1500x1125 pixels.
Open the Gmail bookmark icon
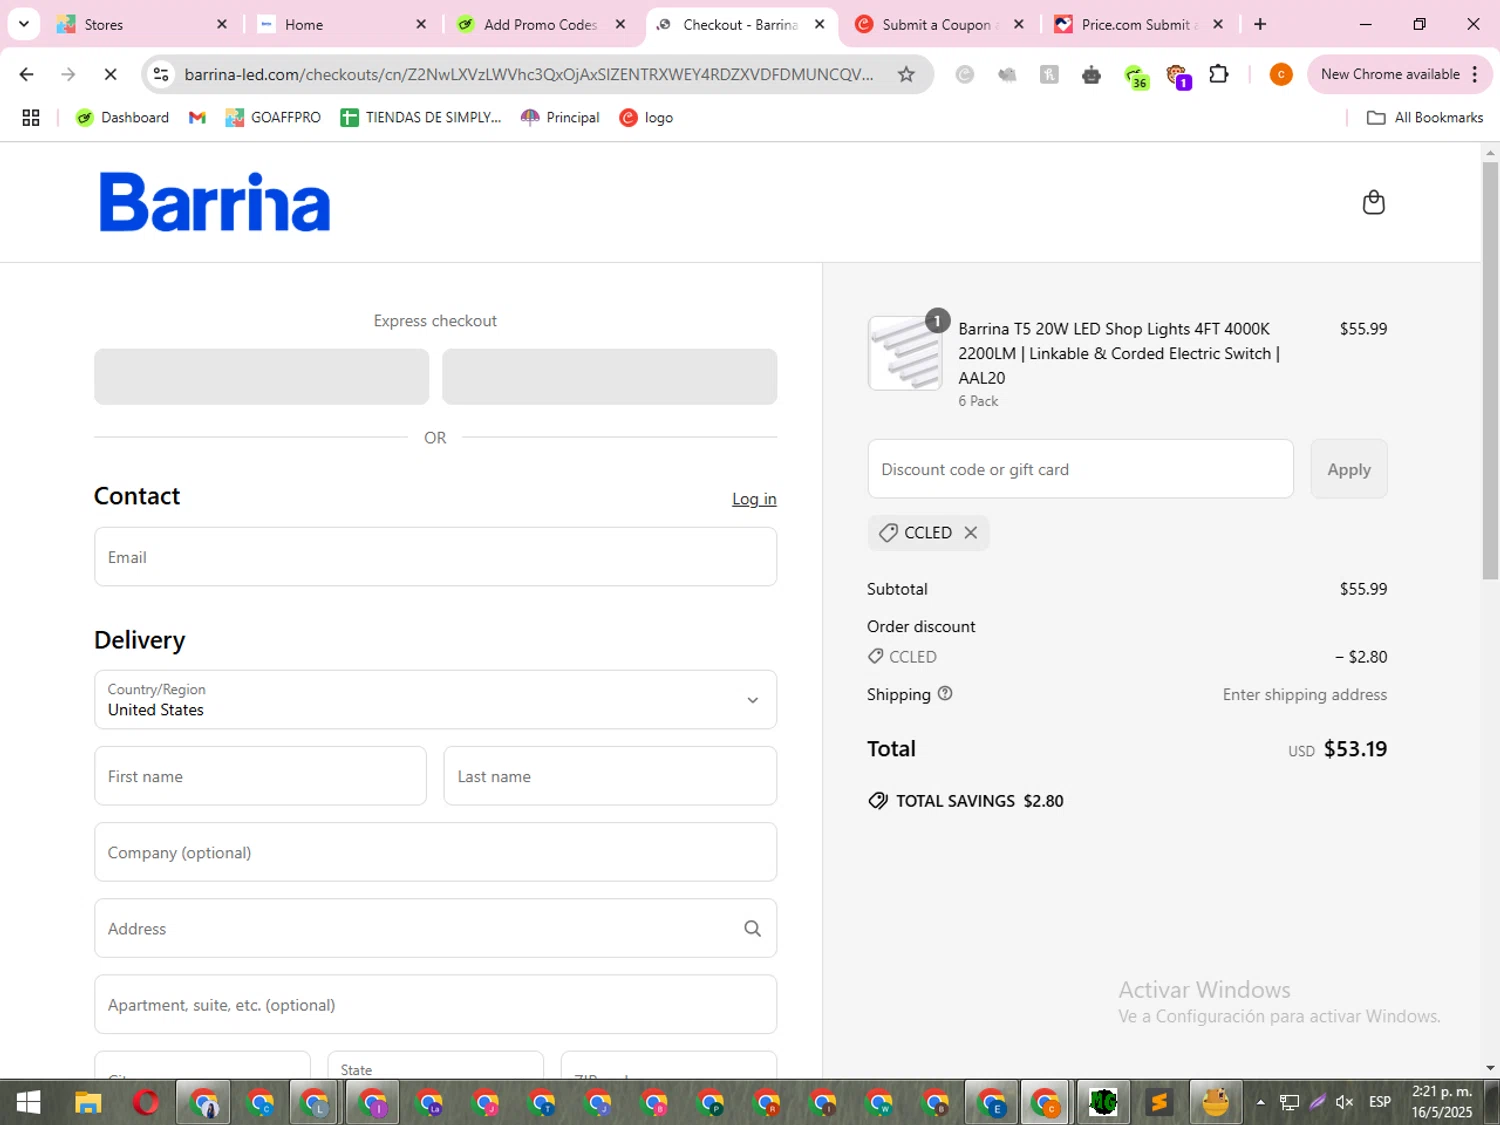[197, 118]
